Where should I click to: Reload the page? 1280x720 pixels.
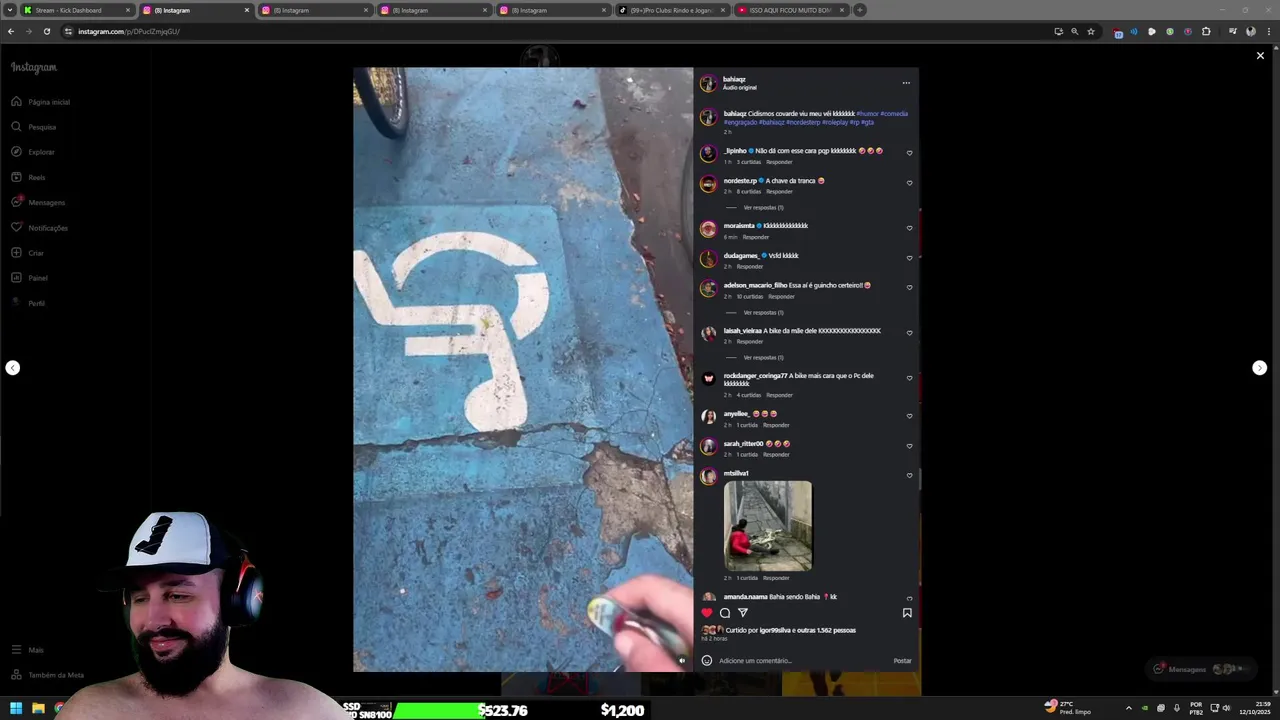click(x=46, y=31)
